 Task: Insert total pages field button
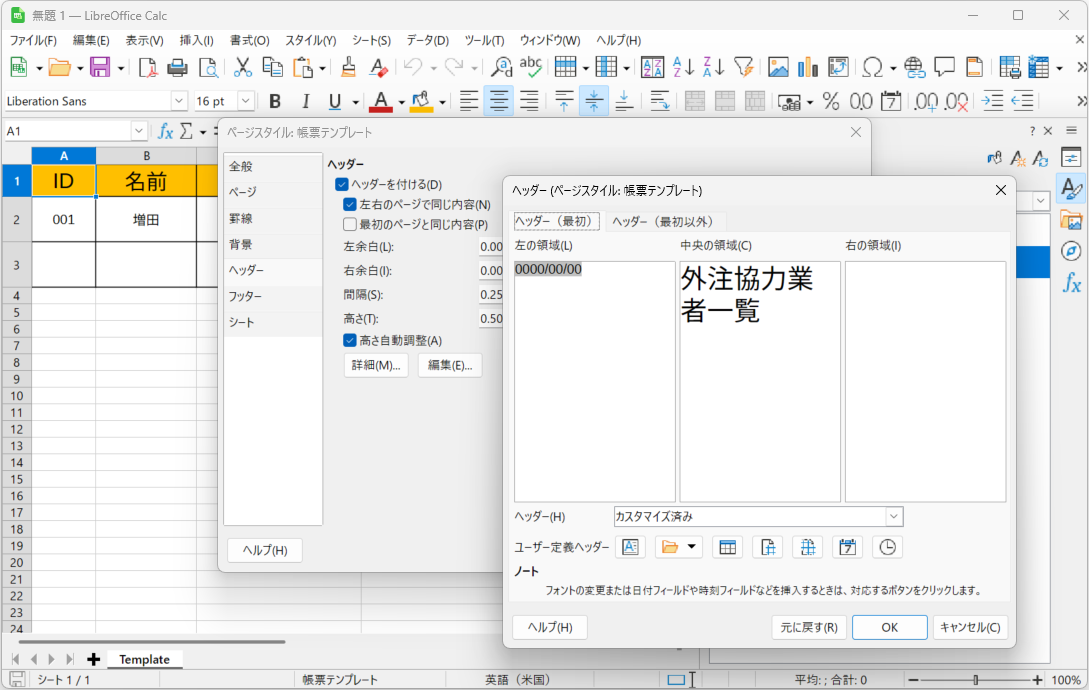point(807,547)
